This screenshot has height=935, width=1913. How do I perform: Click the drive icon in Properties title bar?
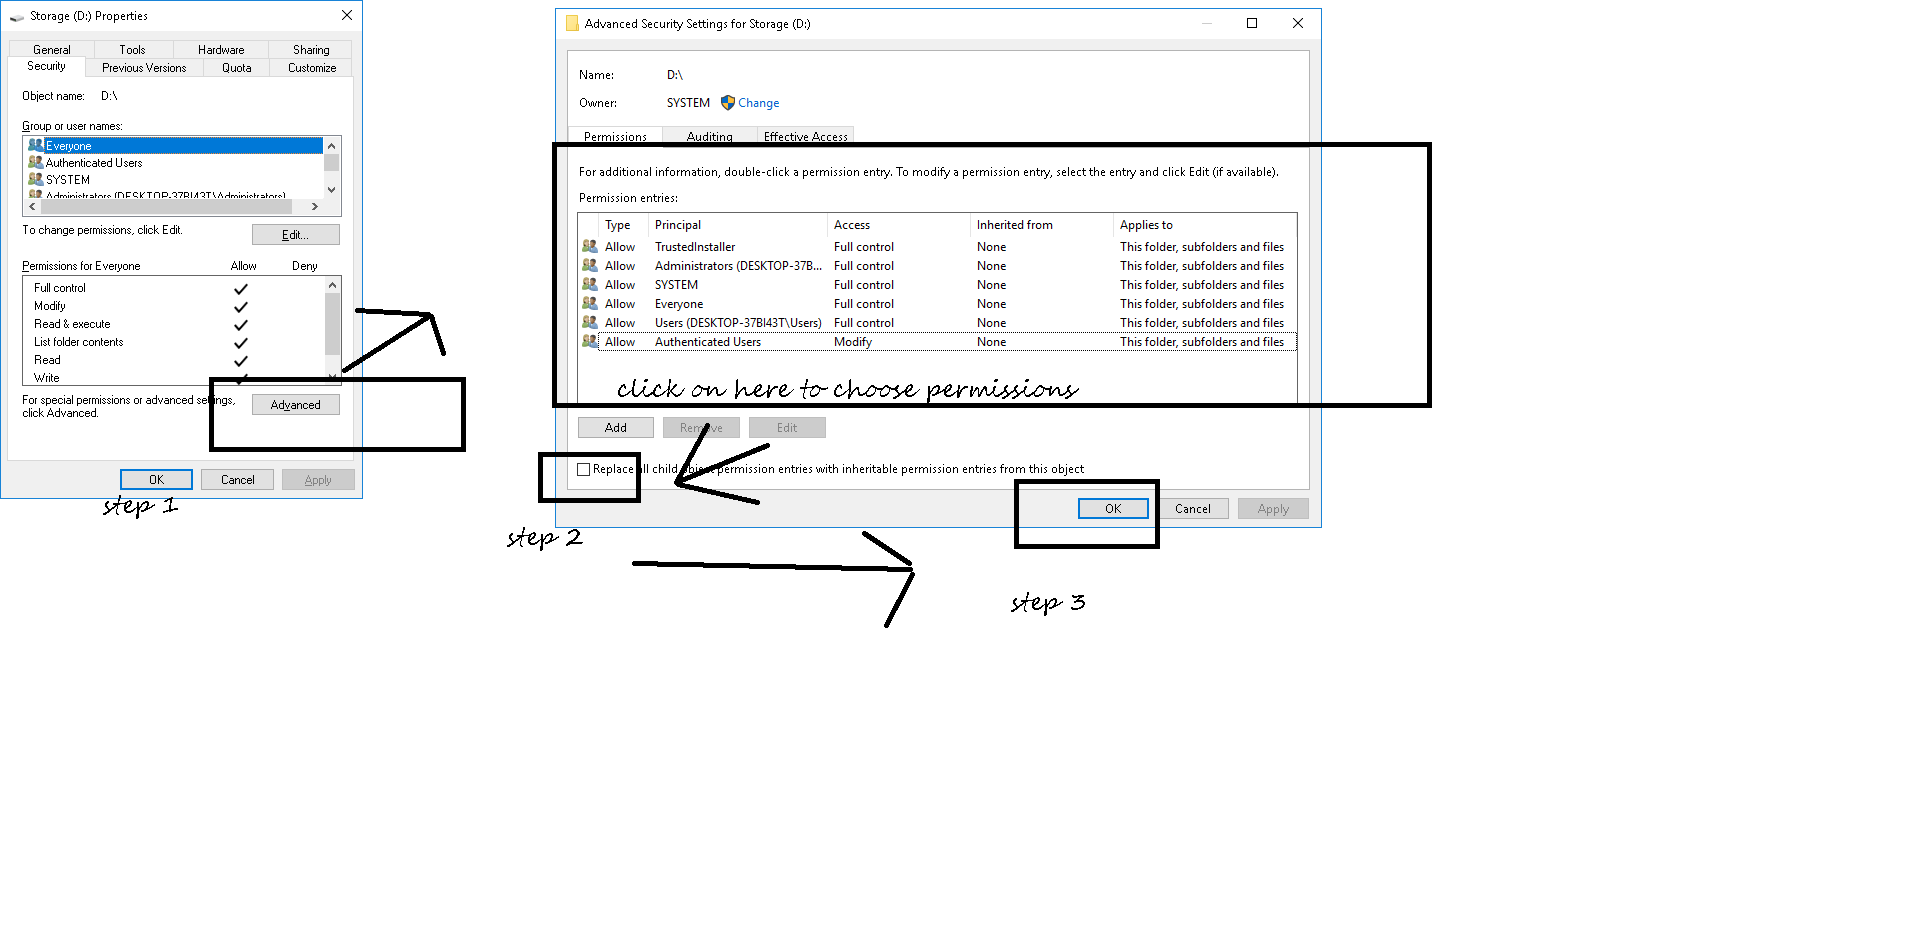[x=17, y=17]
